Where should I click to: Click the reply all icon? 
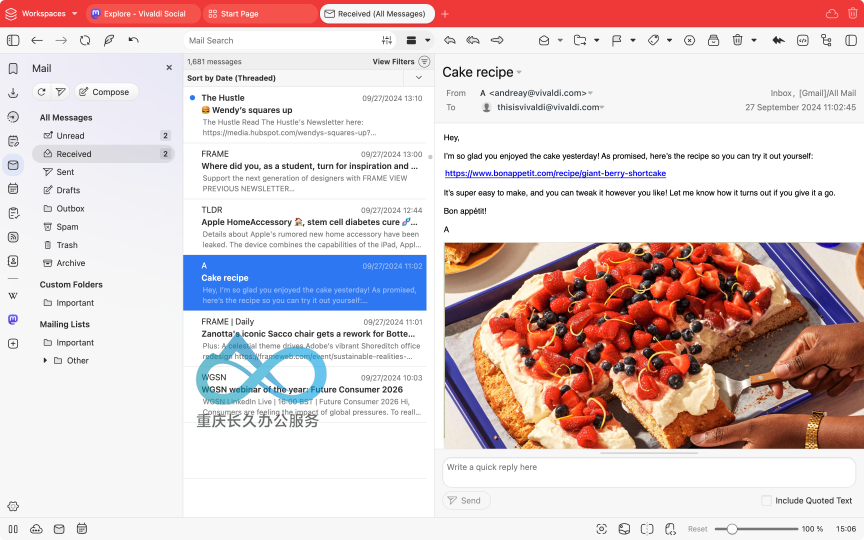tap(473, 40)
